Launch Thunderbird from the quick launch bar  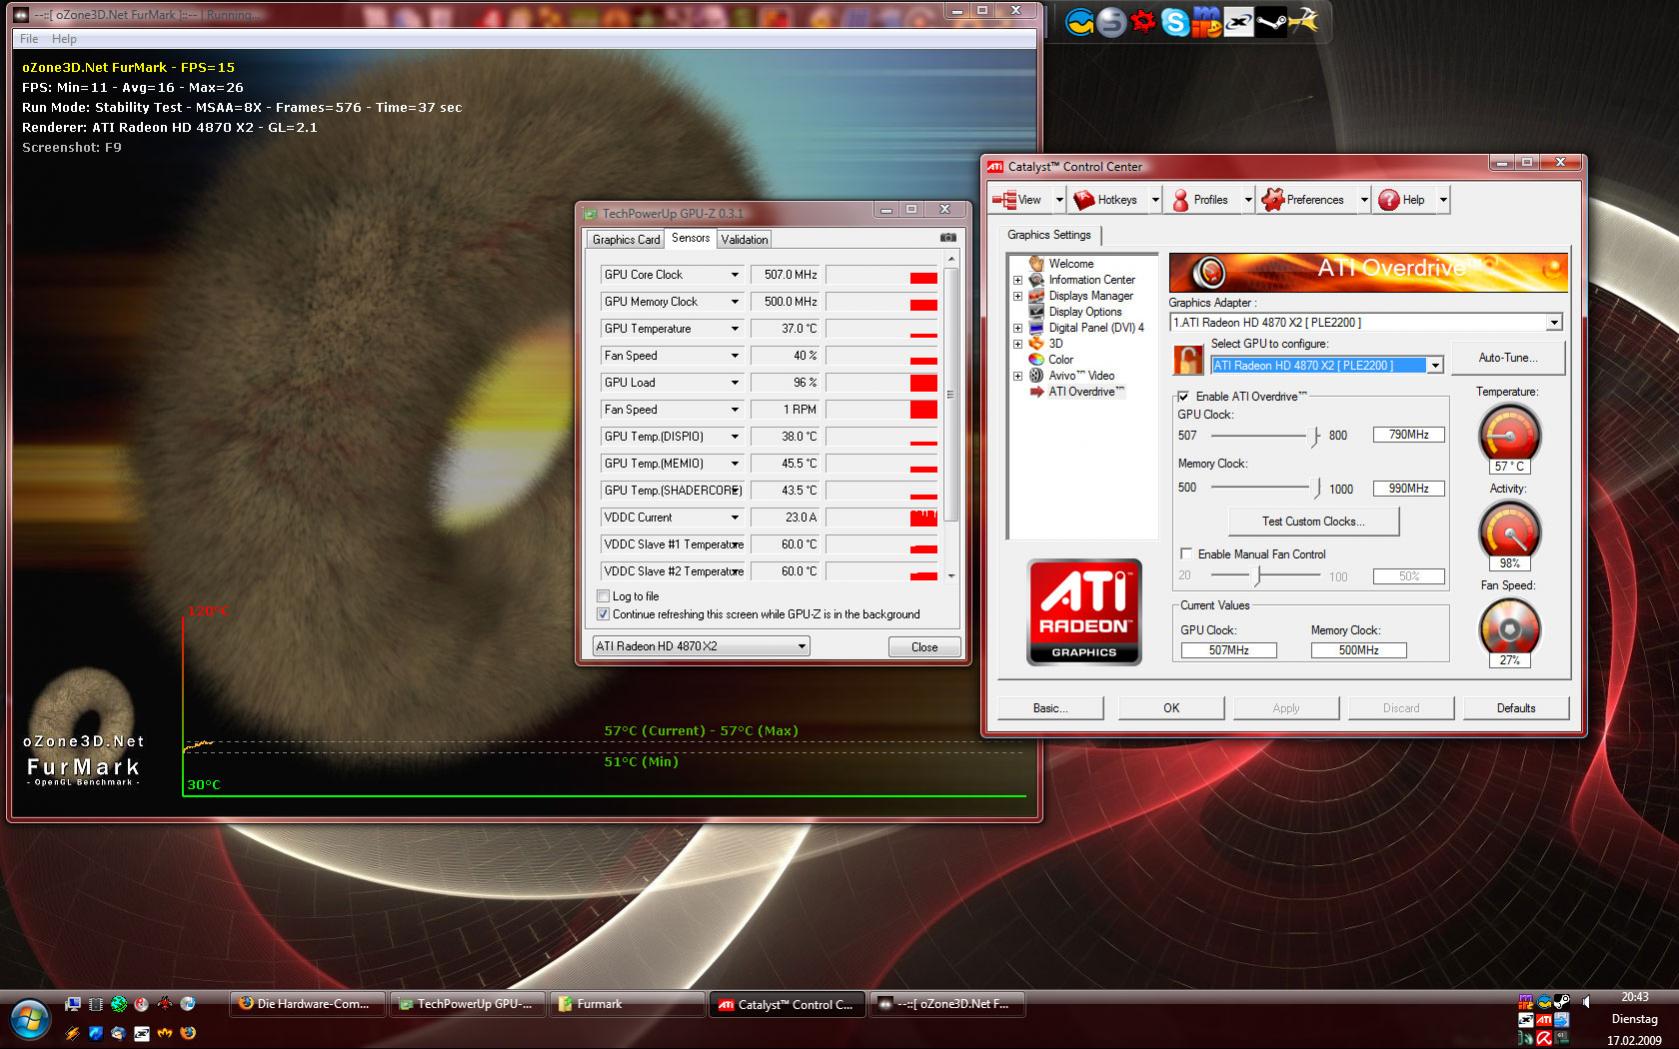coord(119,1033)
